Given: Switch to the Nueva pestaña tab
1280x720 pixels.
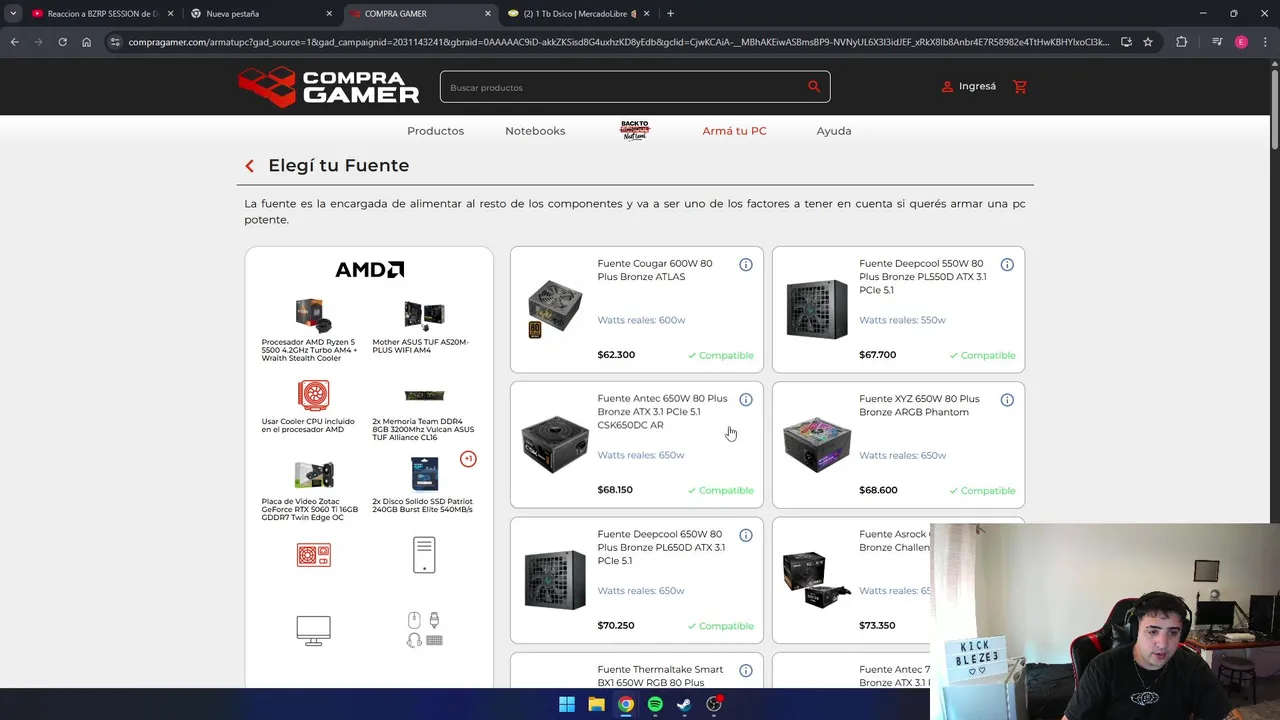Looking at the screenshot, I should [x=260, y=14].
